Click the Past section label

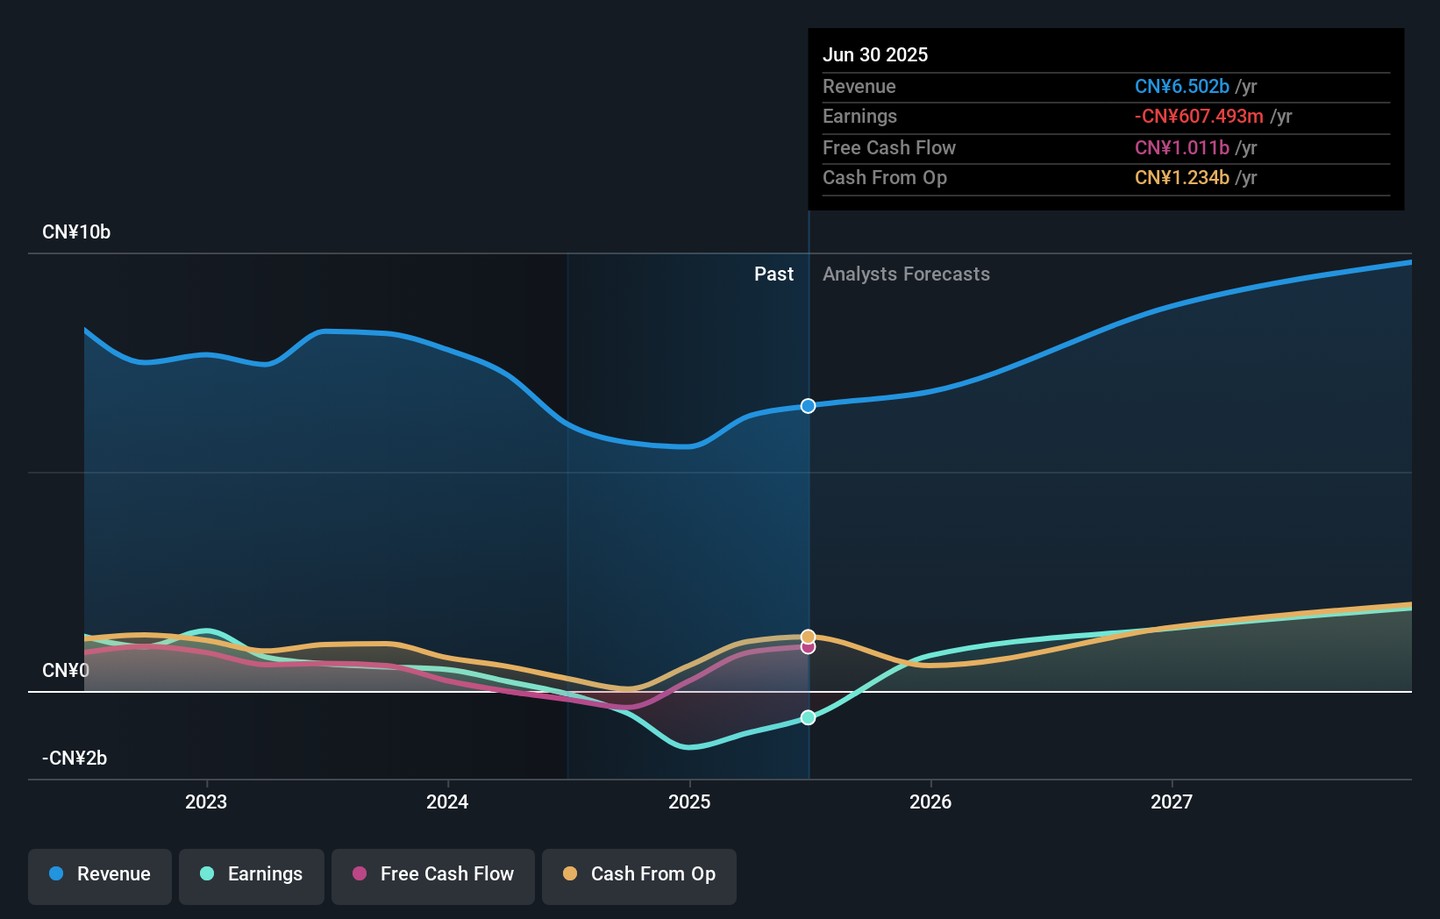(773, 274)
